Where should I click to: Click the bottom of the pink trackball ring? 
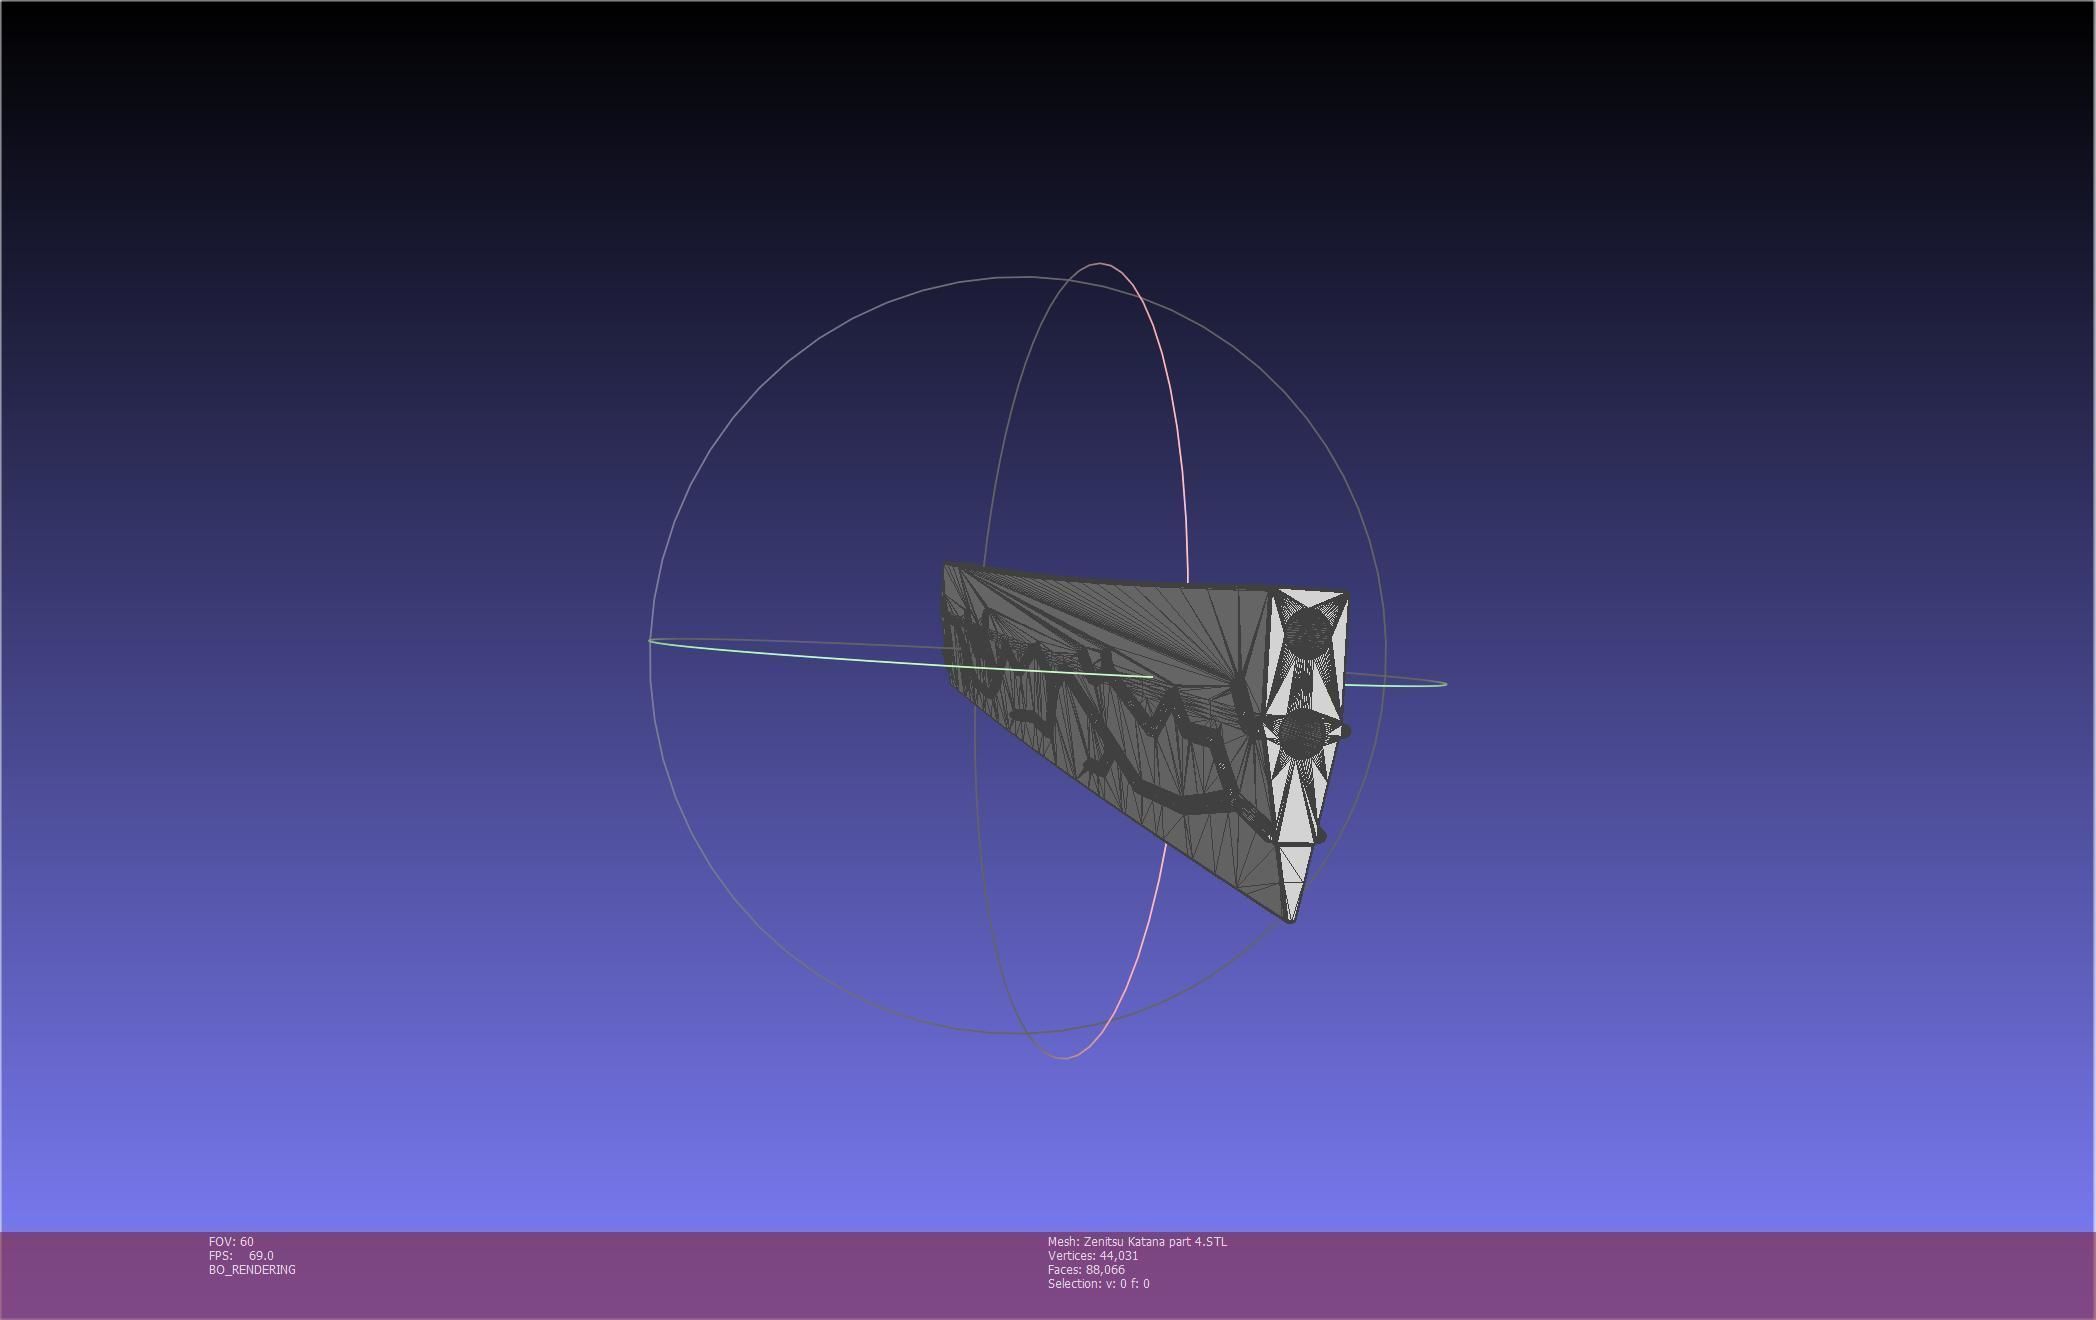click(1064, 1056)
